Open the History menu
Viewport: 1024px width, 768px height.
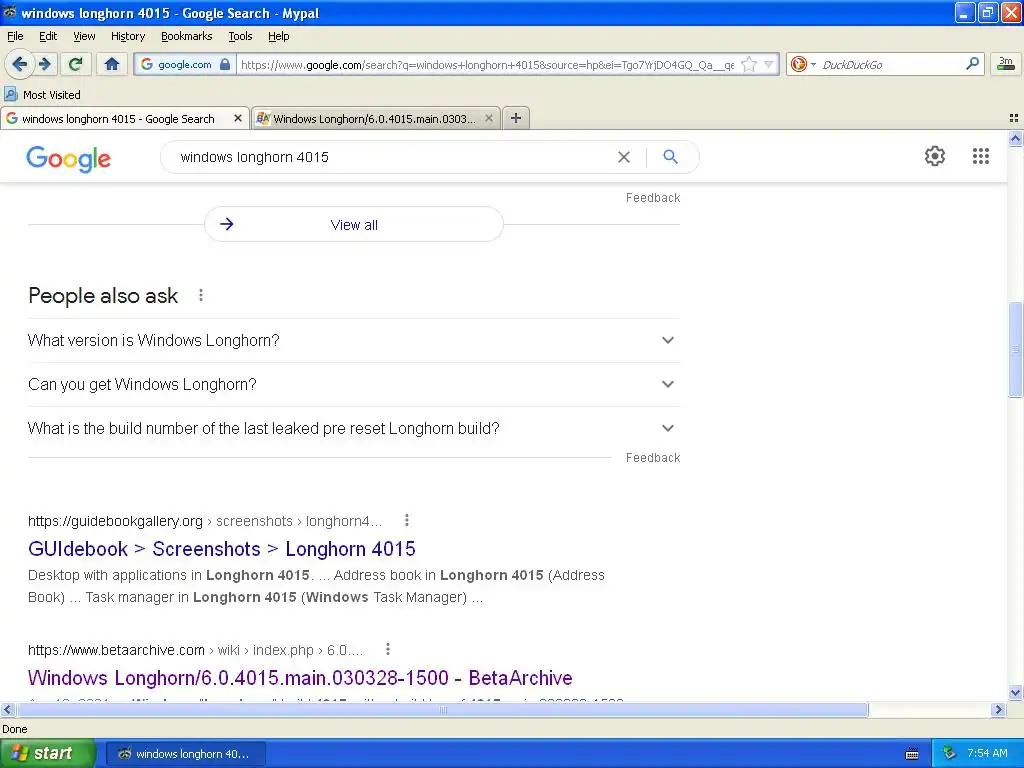[127, 36]
